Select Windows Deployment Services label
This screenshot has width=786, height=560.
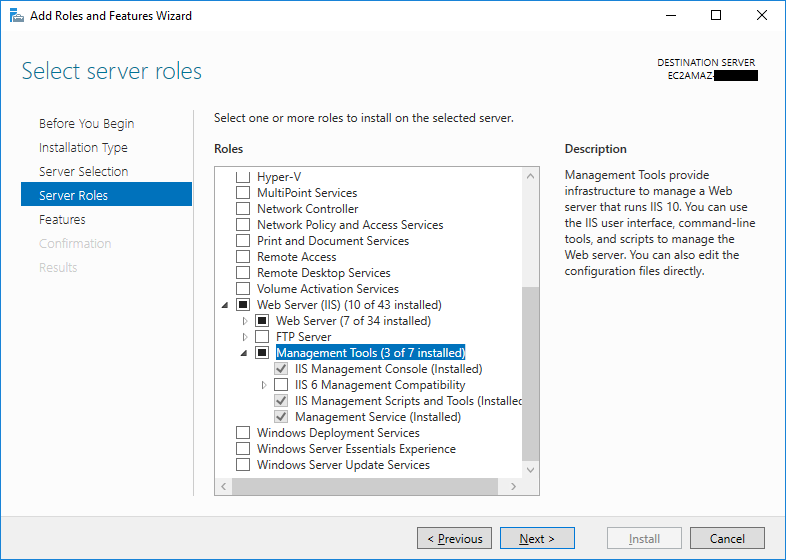point(338,433)
